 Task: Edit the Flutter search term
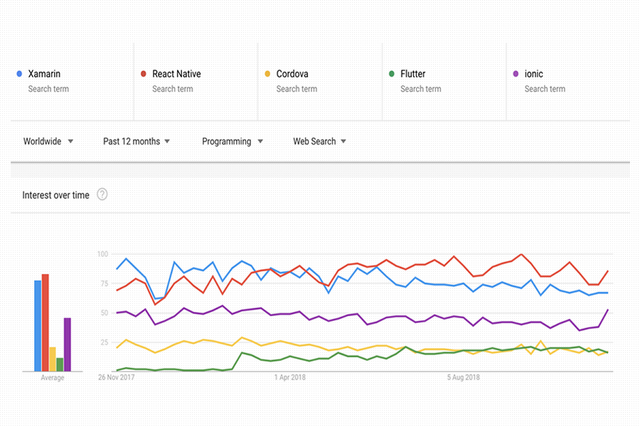(413, 74)
